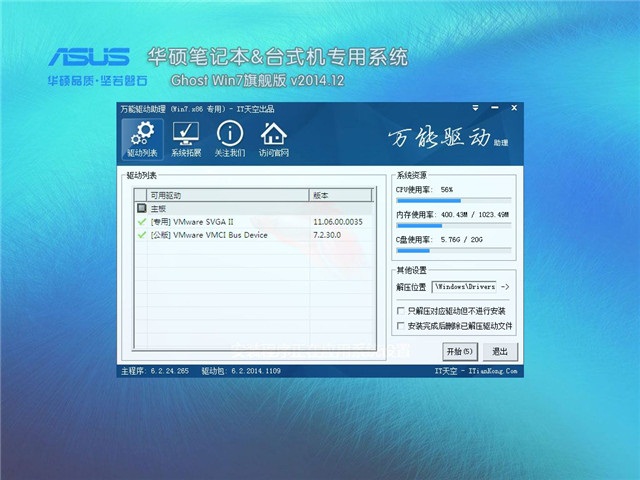Click the 版本 column header

pos(345,195)
